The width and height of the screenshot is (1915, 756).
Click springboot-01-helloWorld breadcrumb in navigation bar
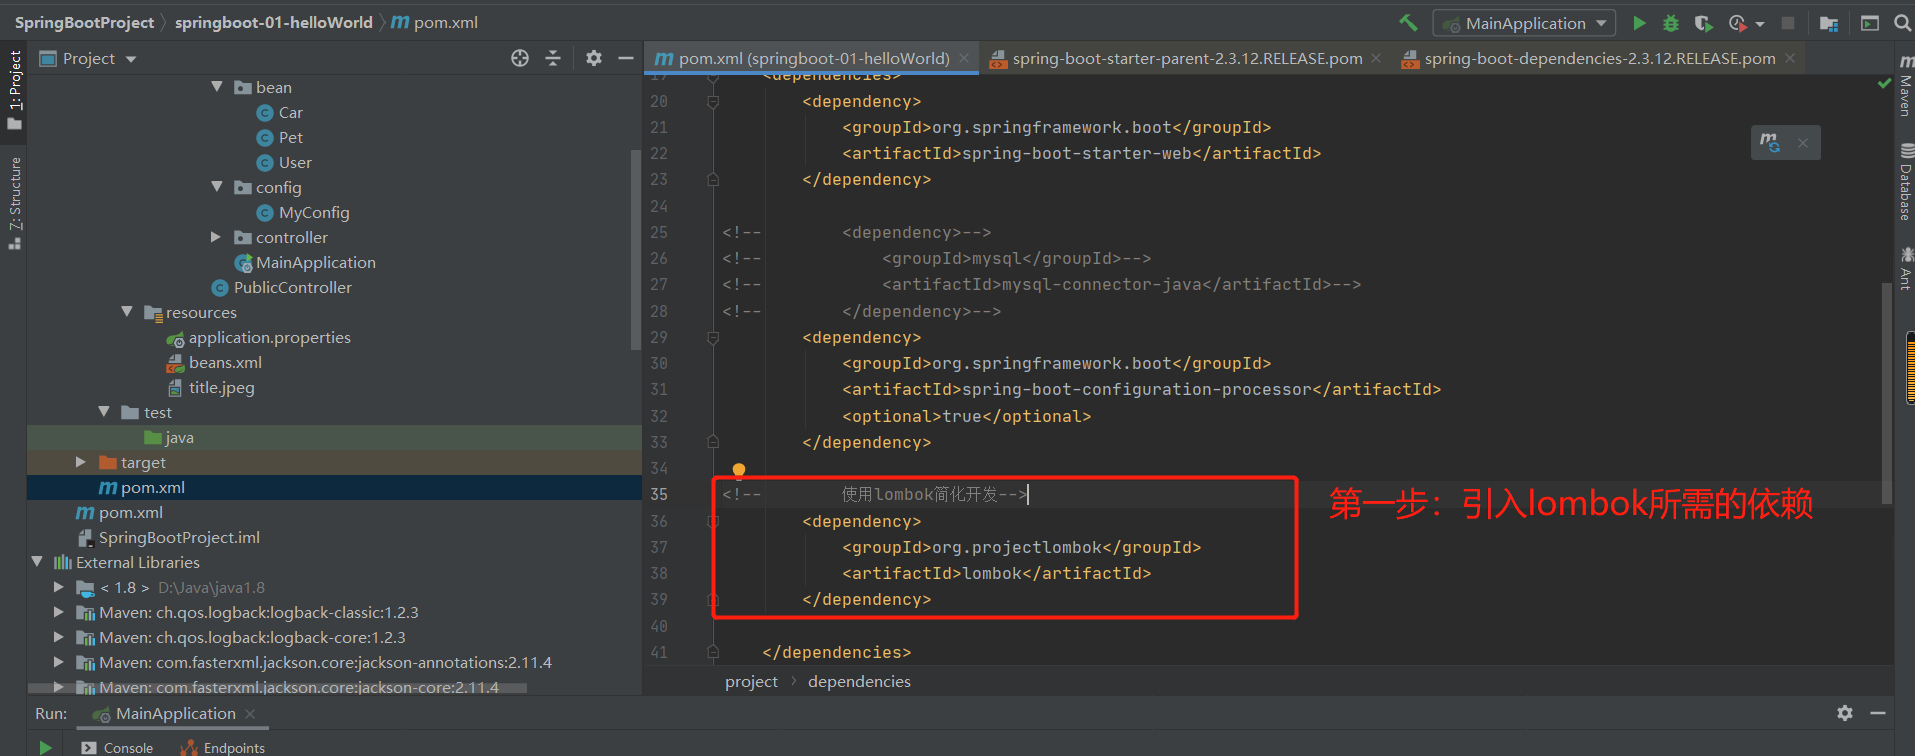(x=274, y=22)
